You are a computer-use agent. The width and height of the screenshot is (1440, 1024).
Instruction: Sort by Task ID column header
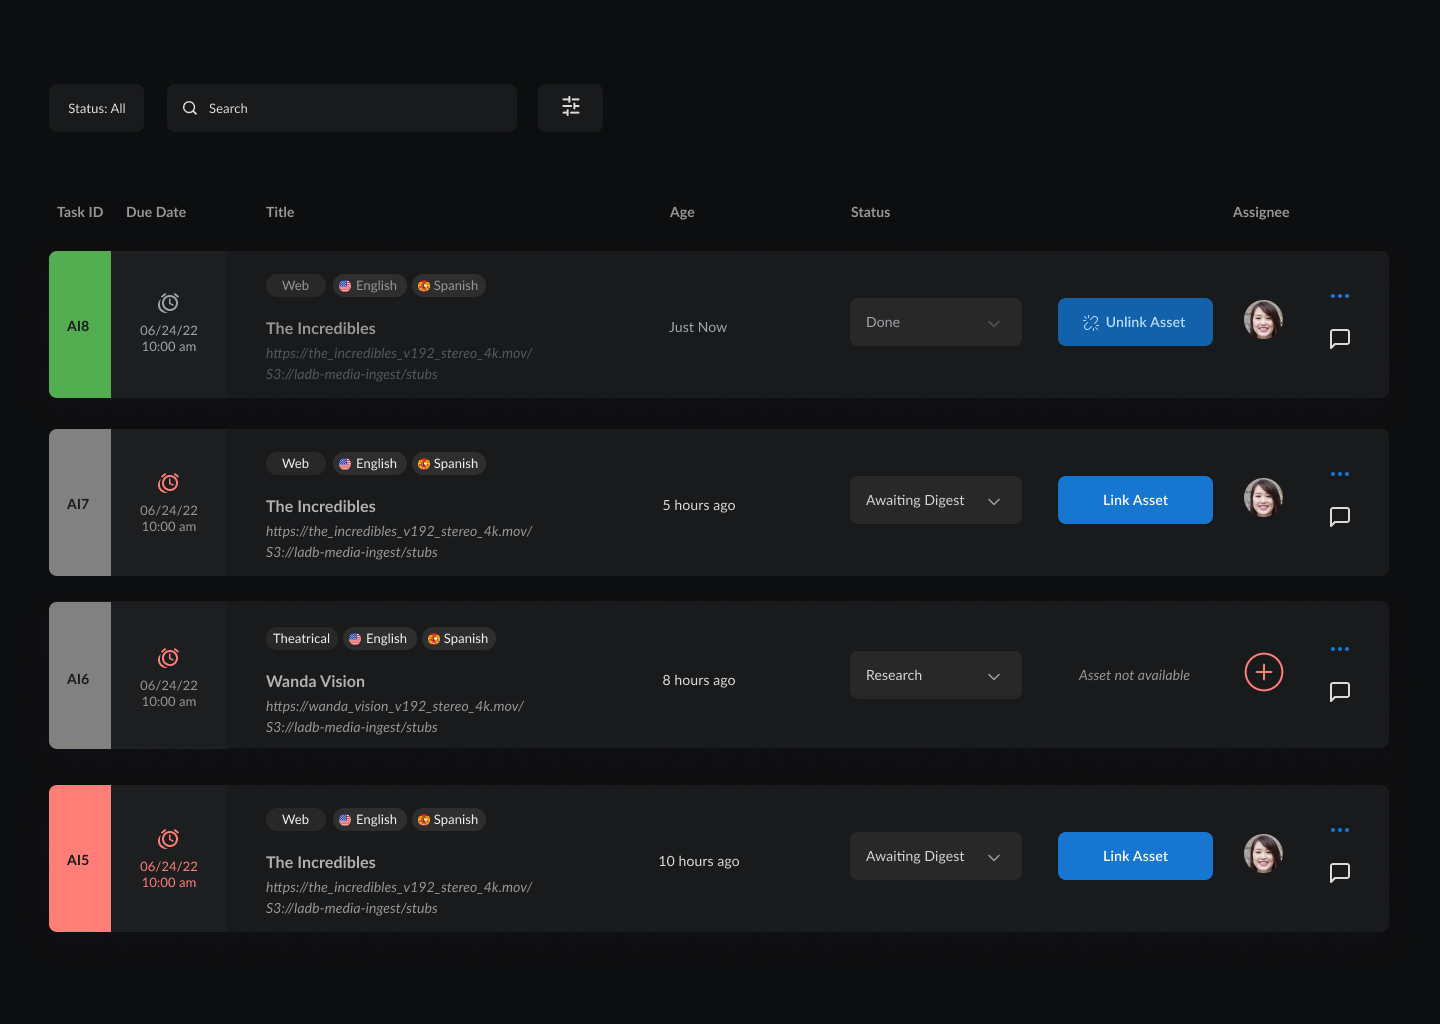80,212
